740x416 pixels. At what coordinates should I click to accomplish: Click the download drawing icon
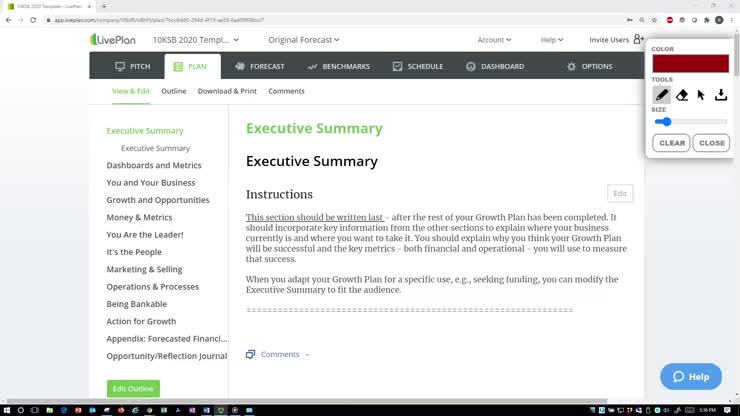click(x=721, y=95)
